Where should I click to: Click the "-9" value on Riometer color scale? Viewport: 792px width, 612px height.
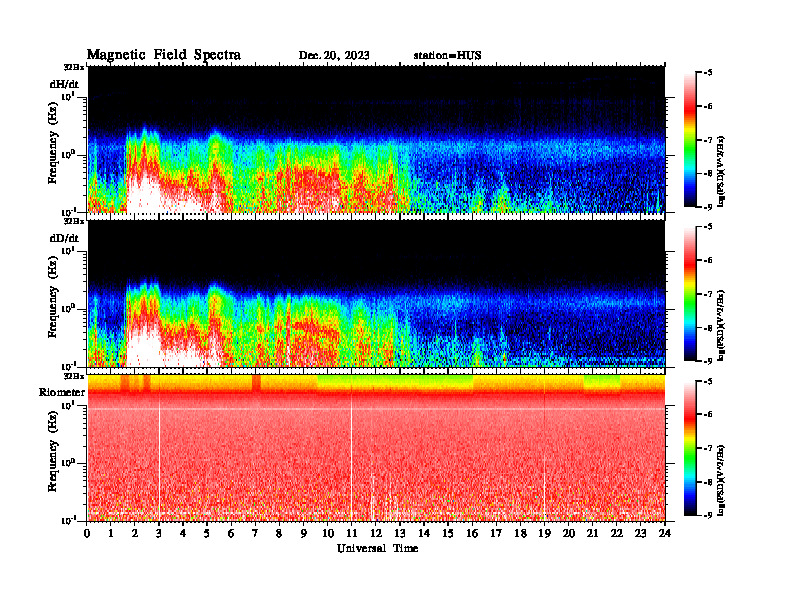point(708,515)
